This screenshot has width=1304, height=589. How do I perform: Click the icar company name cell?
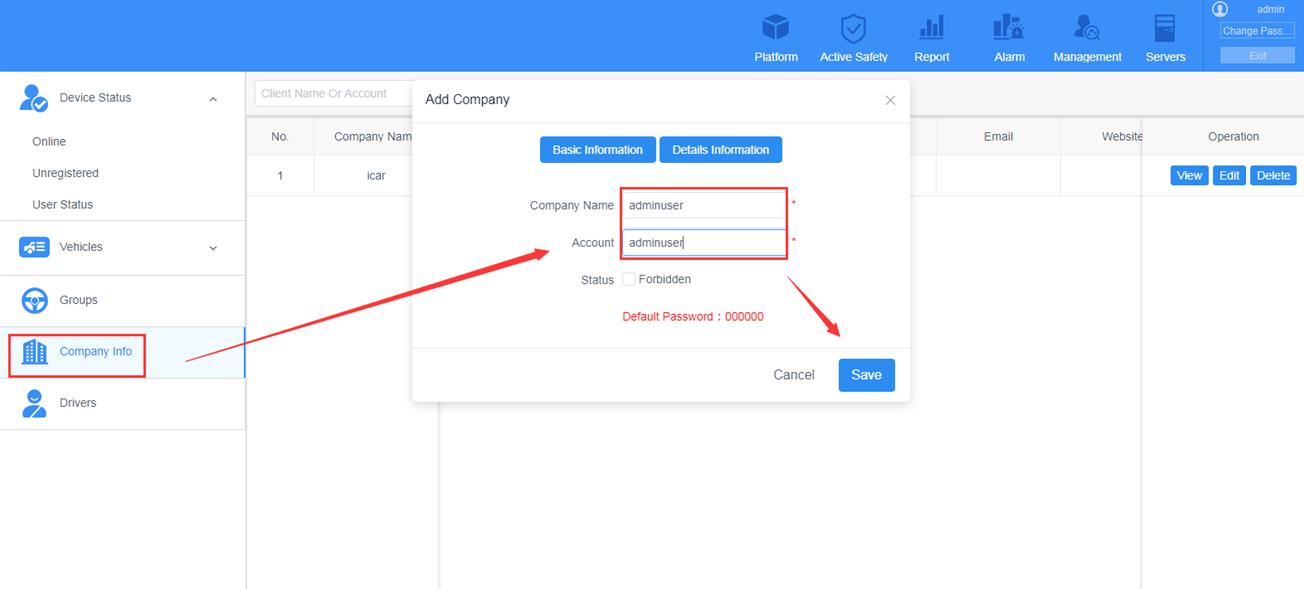[x=376, y=176]
